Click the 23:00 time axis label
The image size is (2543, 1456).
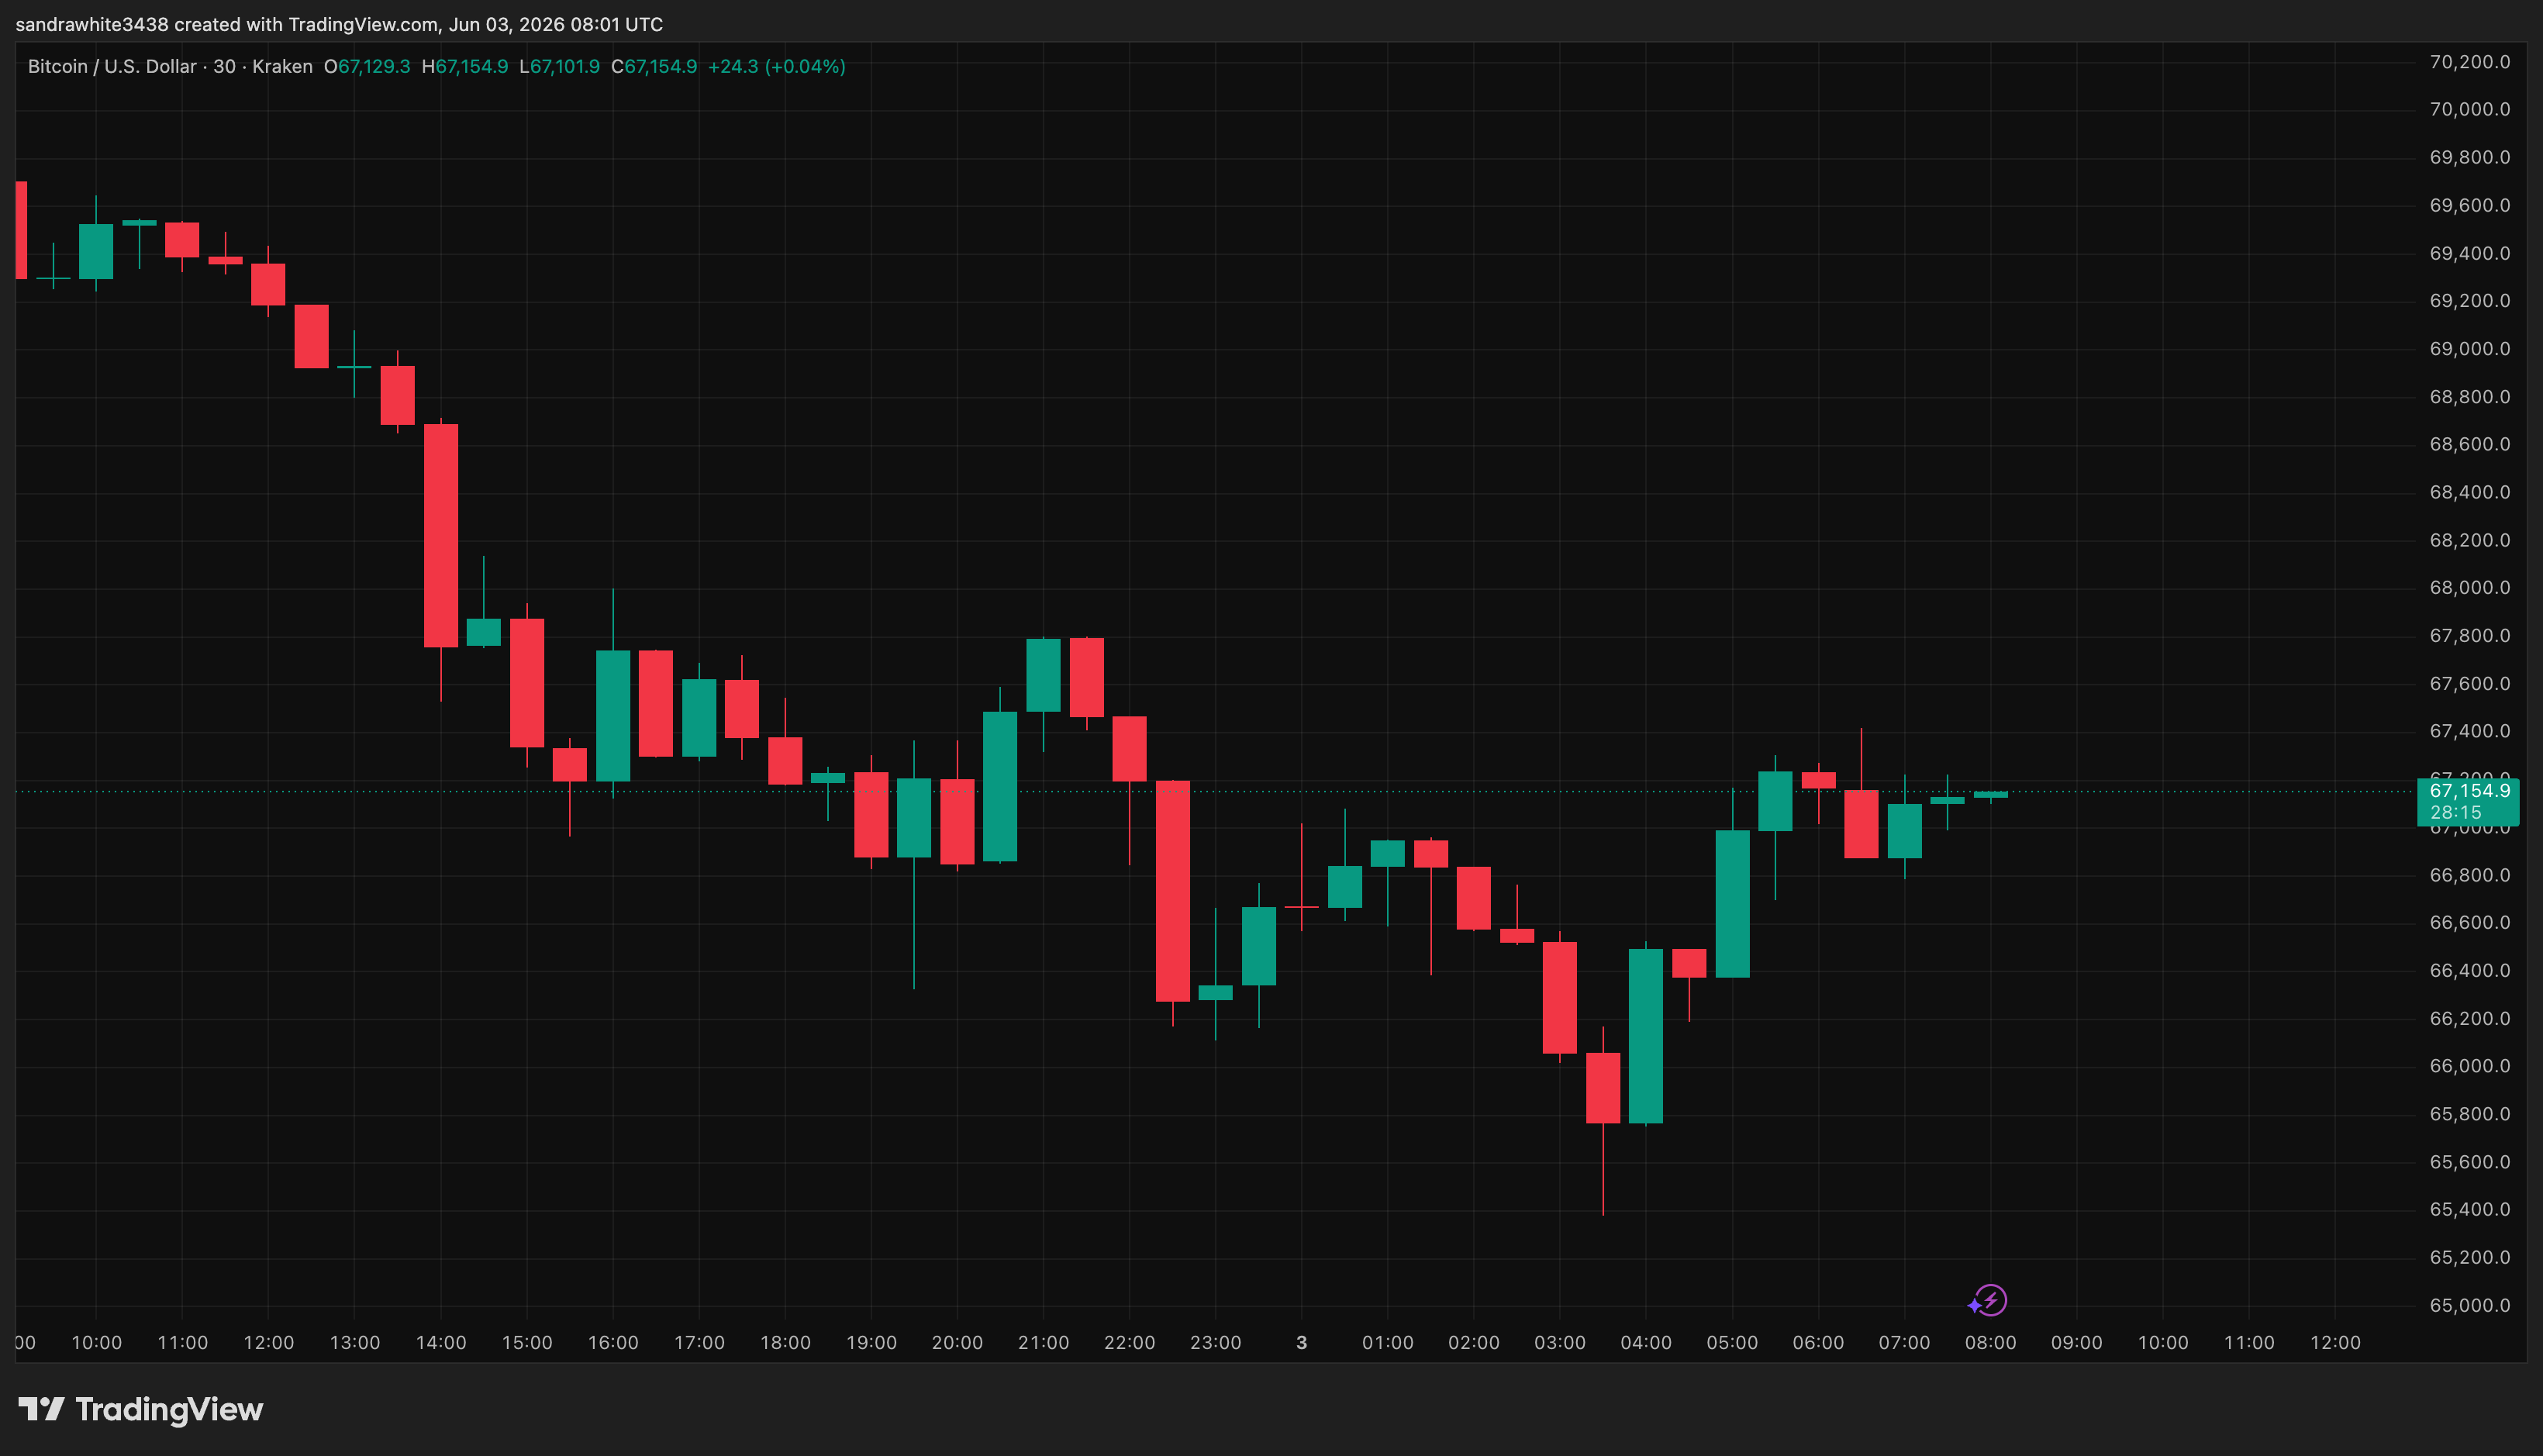click(x=1215, y=1343)
